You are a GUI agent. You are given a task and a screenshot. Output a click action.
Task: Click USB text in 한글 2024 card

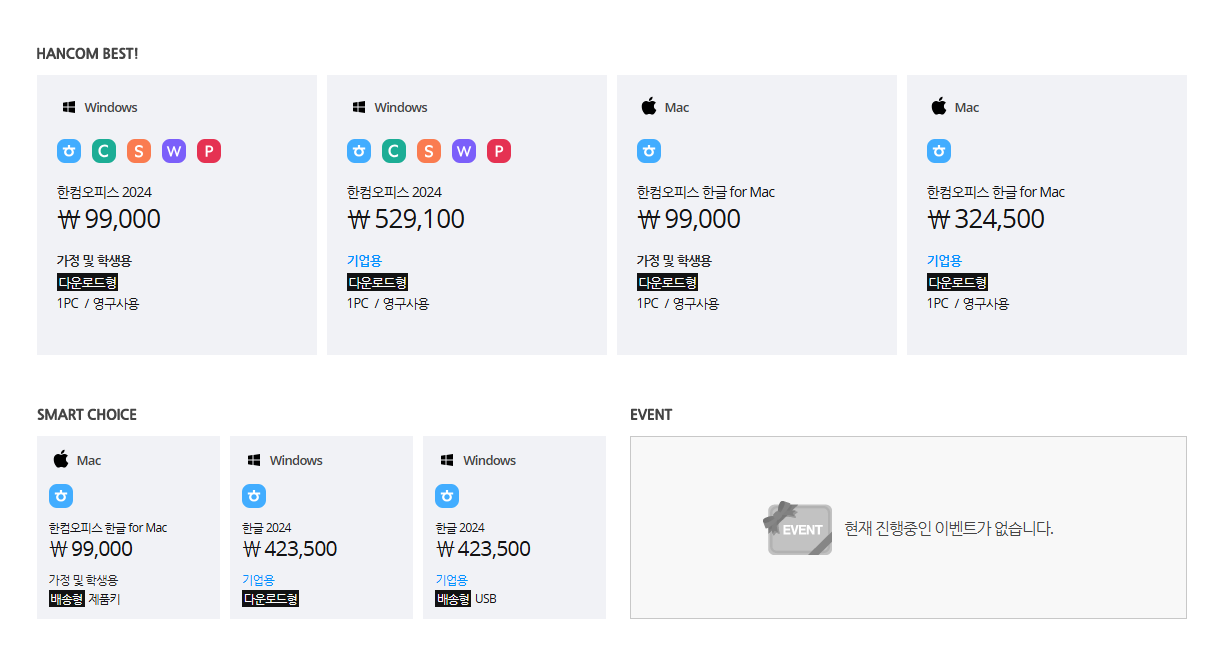485,599
